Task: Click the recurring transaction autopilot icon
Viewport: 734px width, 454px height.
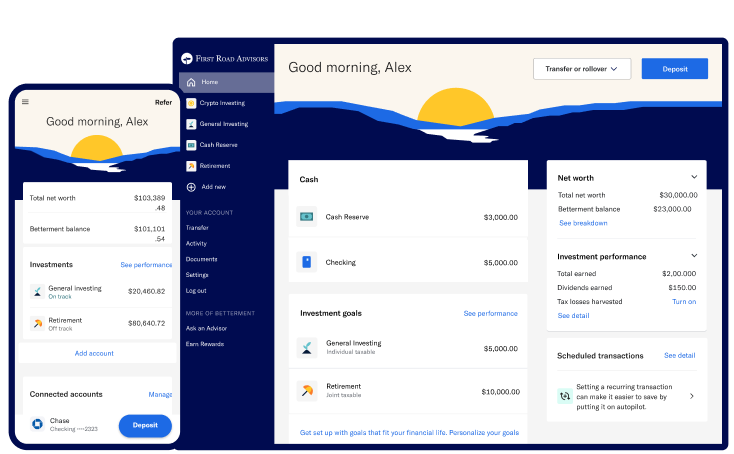Action: click(x=565, y=396)
